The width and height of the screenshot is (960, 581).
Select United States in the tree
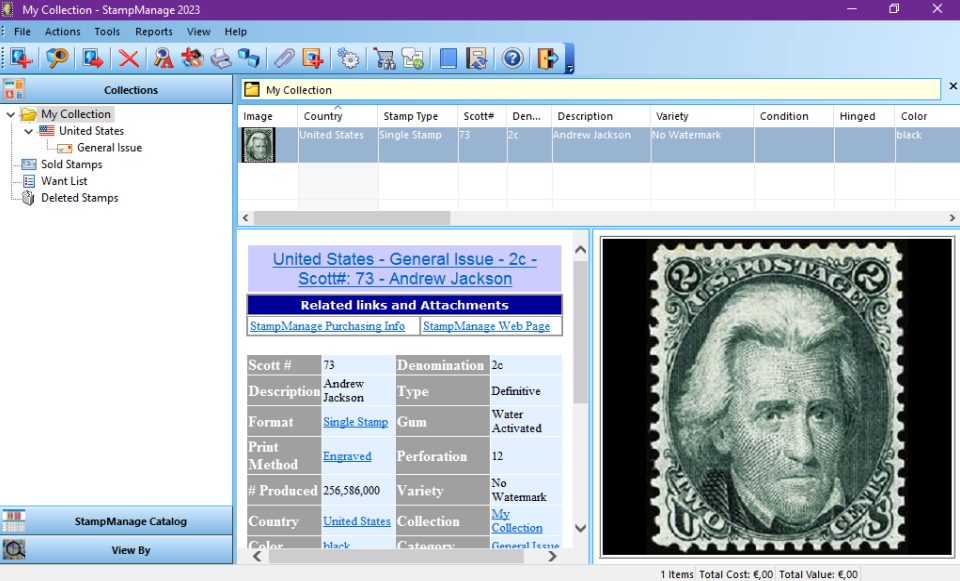coord(91,130)
